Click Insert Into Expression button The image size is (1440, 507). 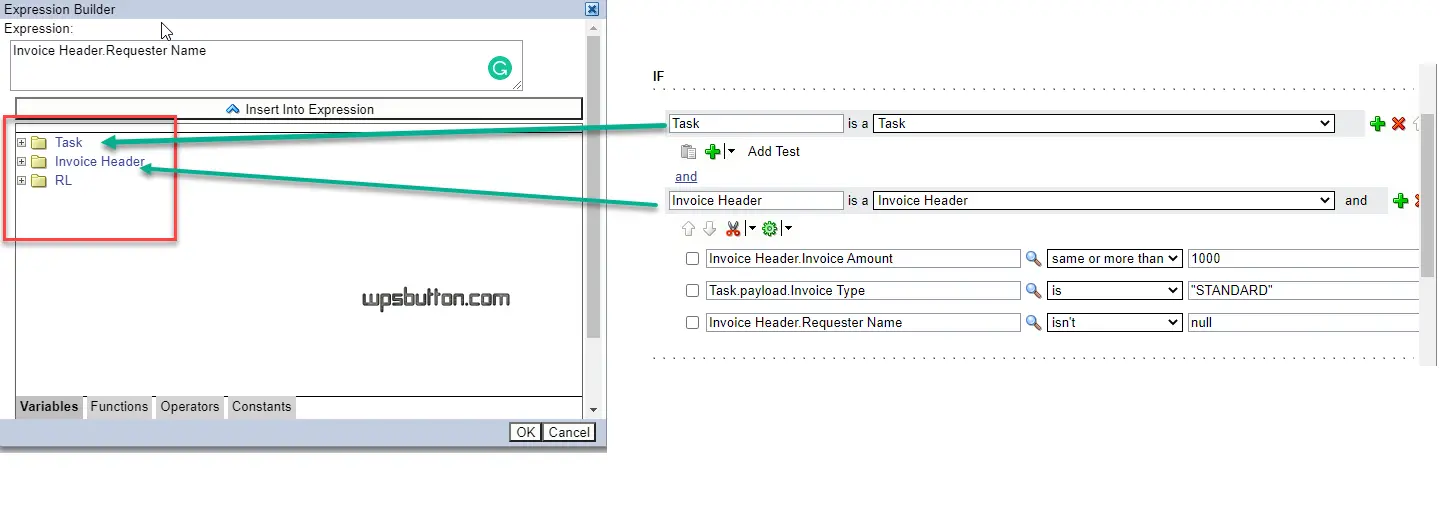[299, 110]
